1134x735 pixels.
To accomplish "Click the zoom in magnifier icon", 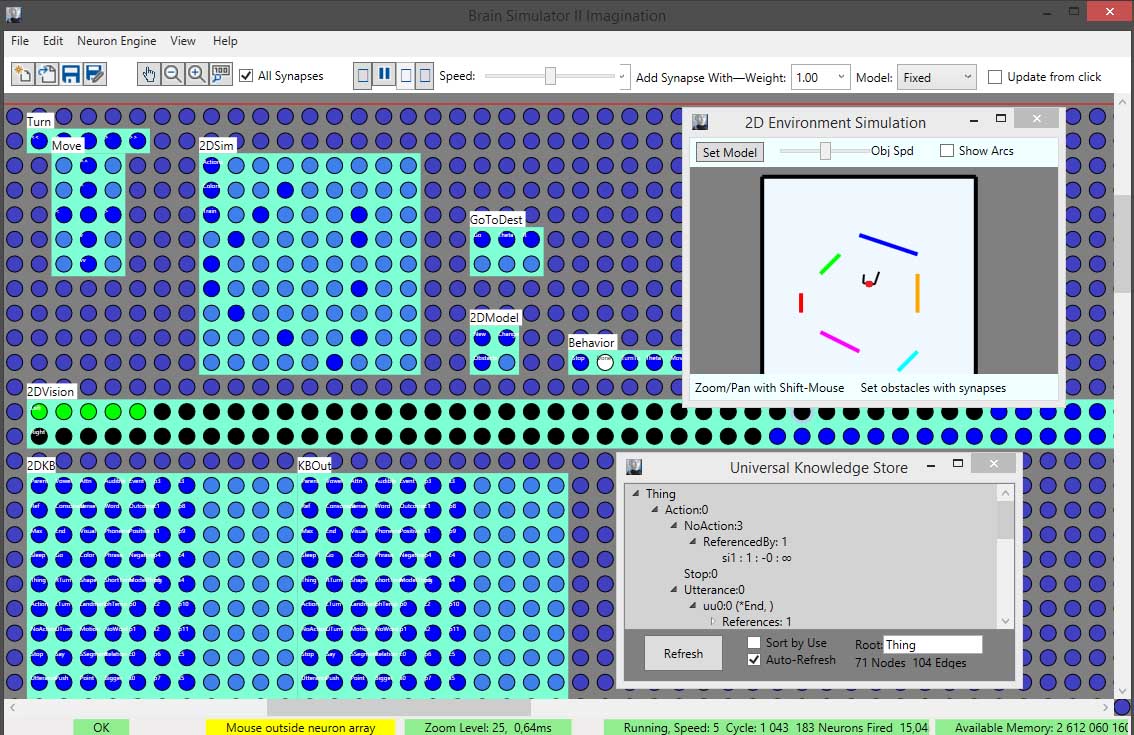I will click(x=197, y=74).
